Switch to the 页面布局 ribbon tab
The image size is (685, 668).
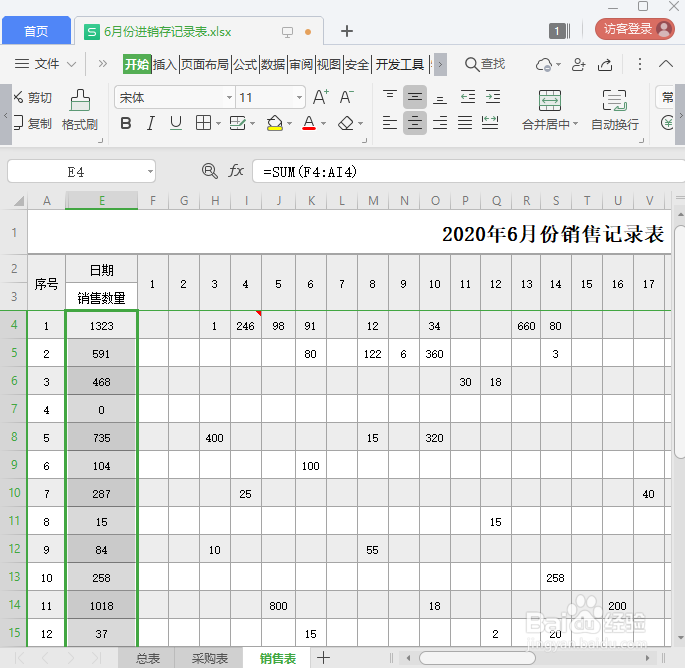[x=205, y=65]
